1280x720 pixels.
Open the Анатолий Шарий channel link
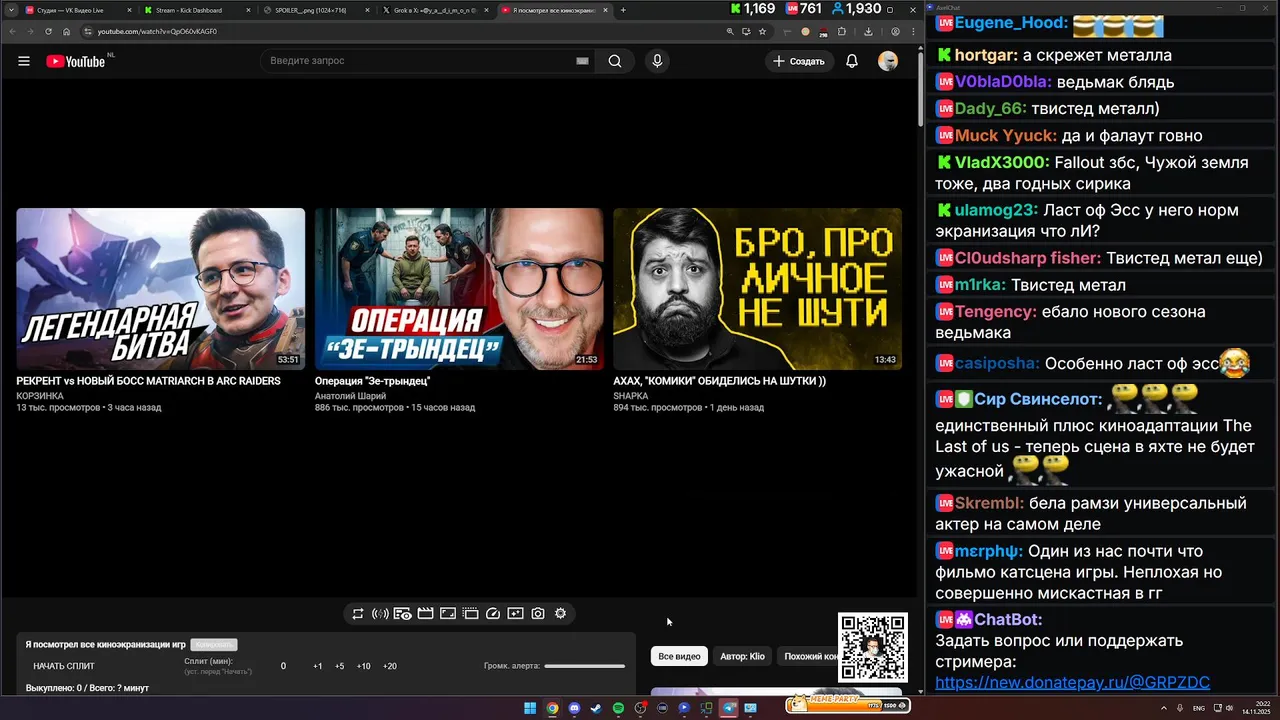point(350,396)
